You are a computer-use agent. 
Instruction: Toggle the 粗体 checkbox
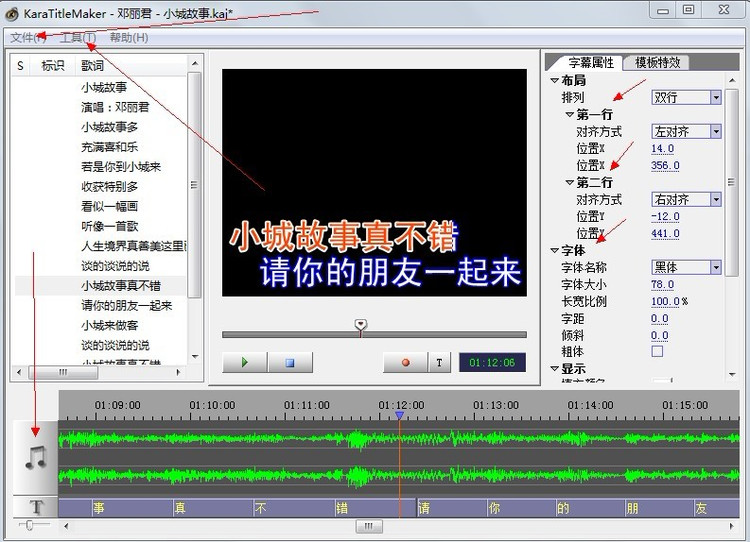(x=657, y=351)
